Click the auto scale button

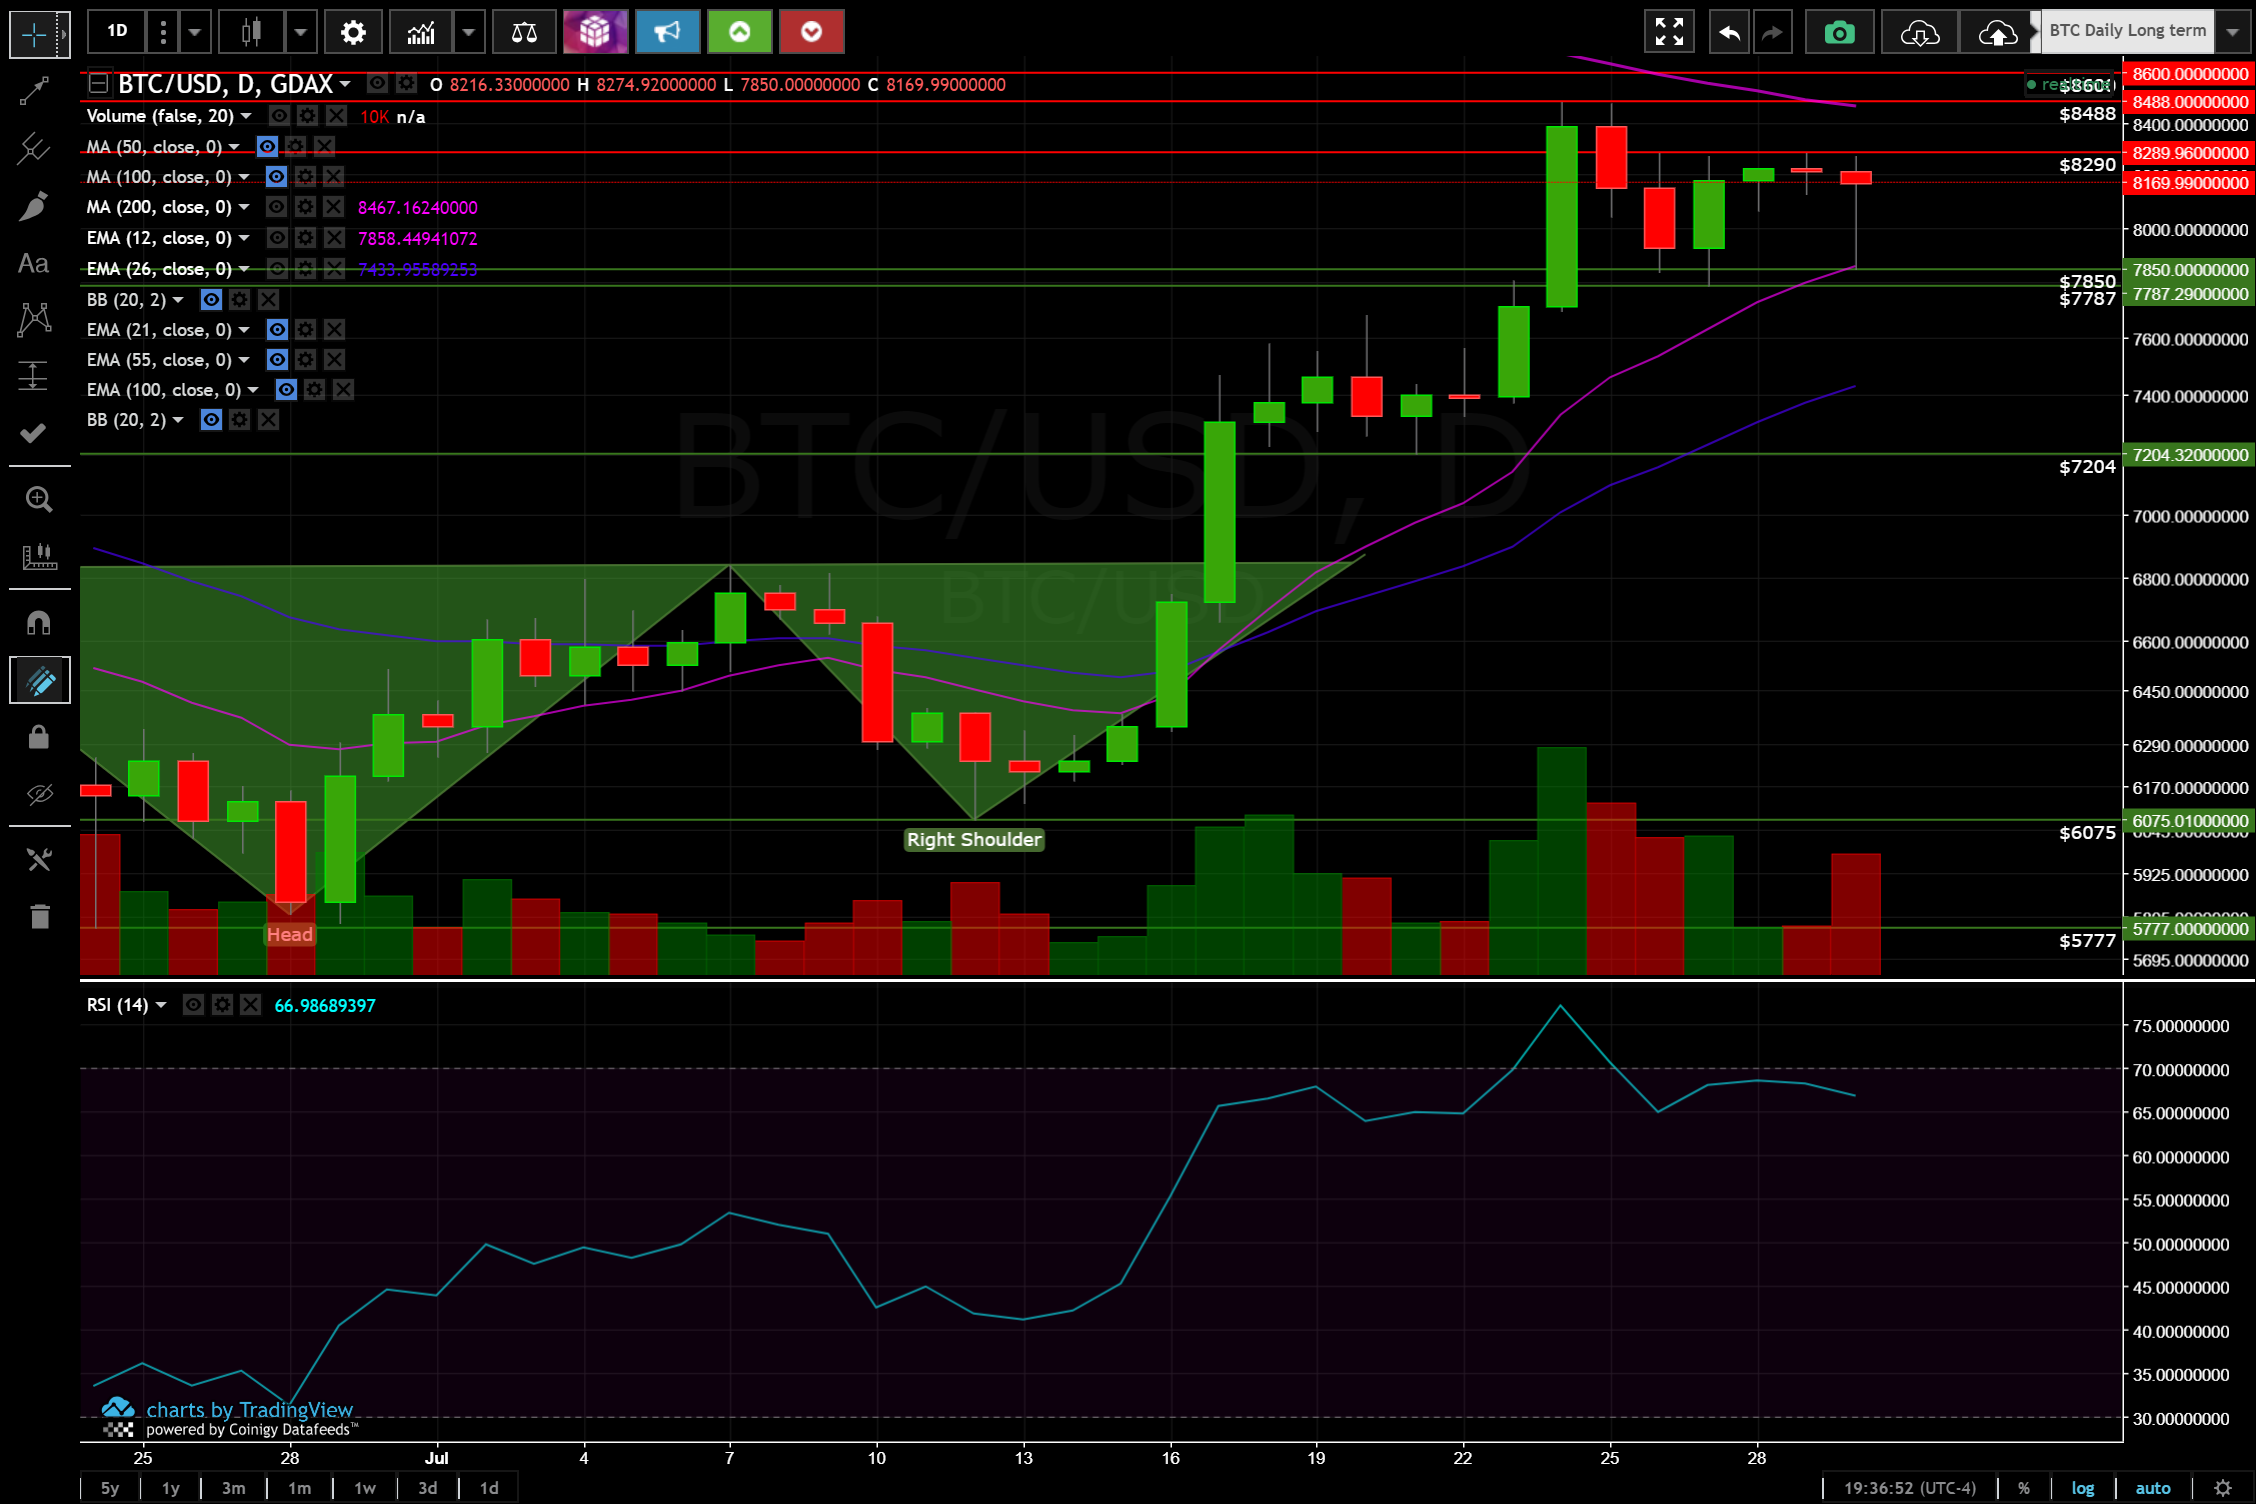(2152, 1487)
